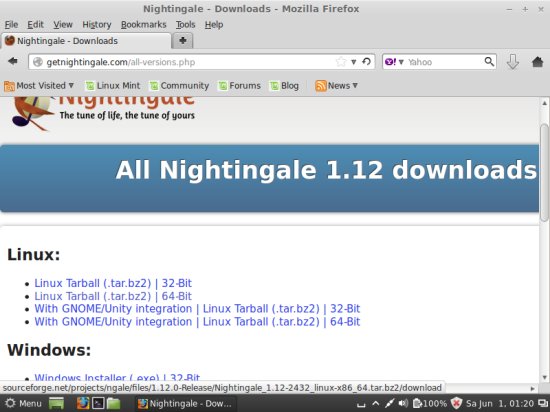Viewport: 550px width, 412px height.
Task: Launch the Terminal from the taskbar
Action: coord(98,403)
